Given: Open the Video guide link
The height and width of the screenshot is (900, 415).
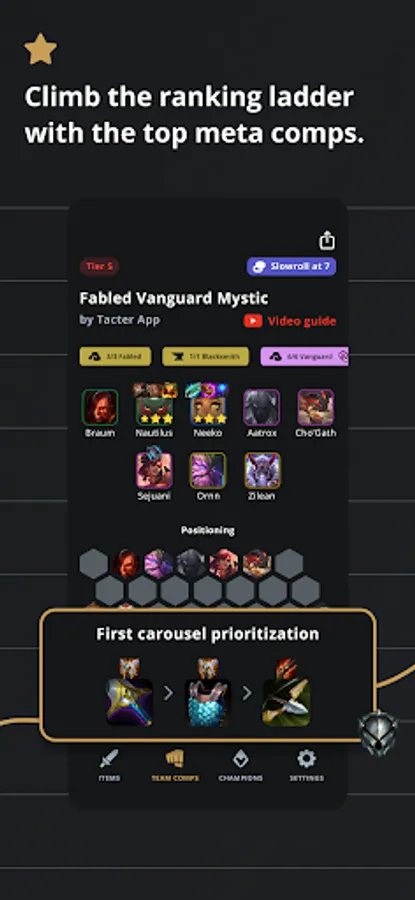Looking at the screenshot, I should pyautogui.click(x=290, y=321).
